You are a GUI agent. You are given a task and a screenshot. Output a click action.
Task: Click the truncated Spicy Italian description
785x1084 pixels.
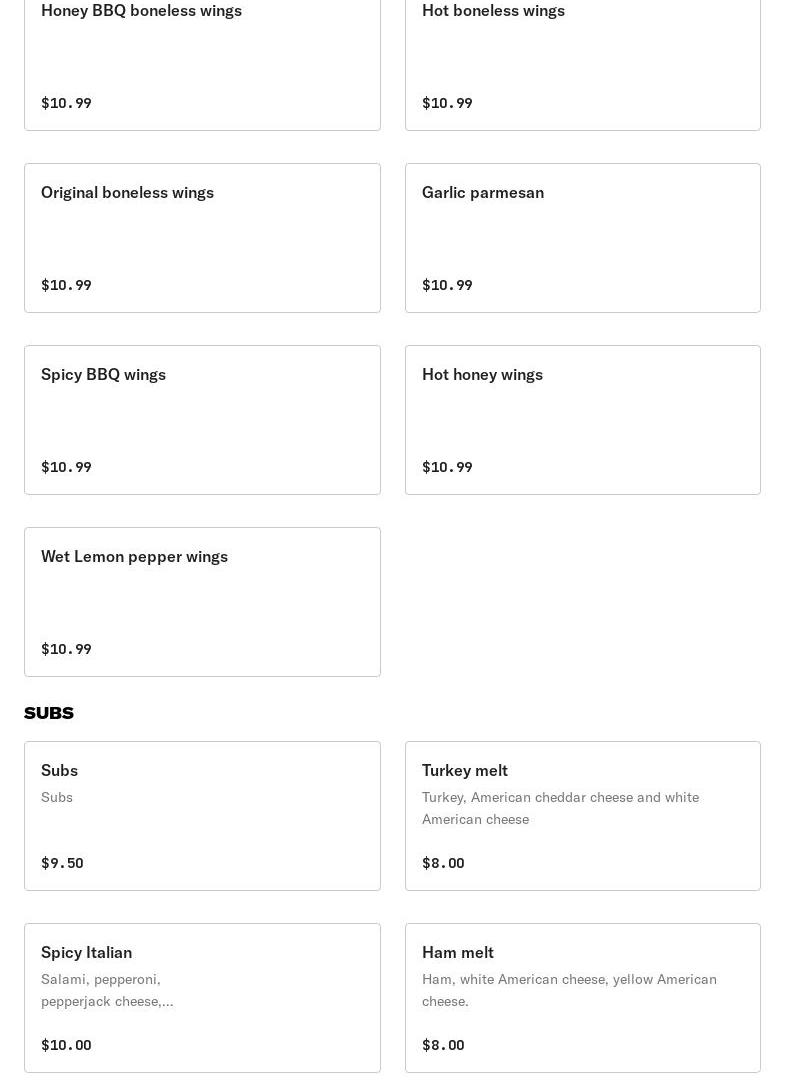coord(107,990)
